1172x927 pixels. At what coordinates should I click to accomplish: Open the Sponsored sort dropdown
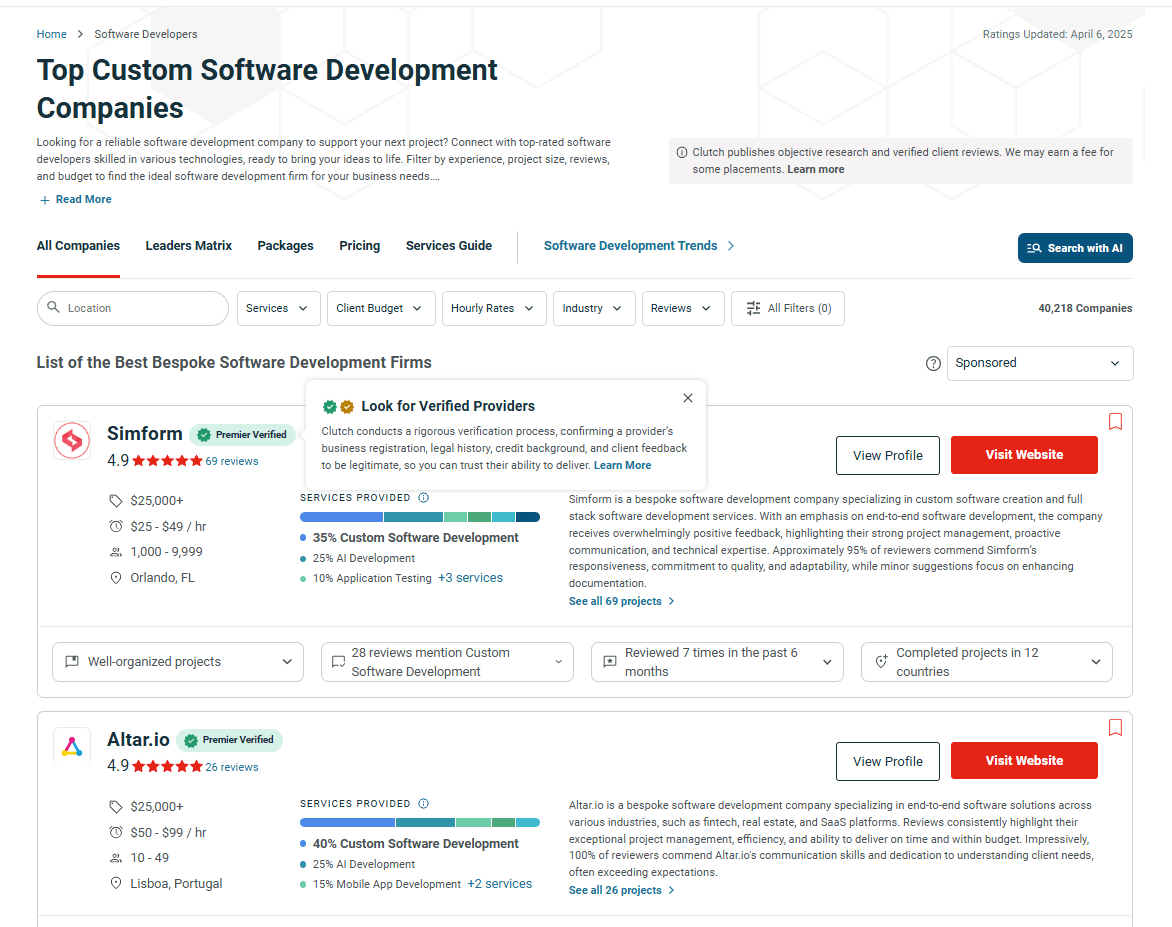pos(1040,363)
